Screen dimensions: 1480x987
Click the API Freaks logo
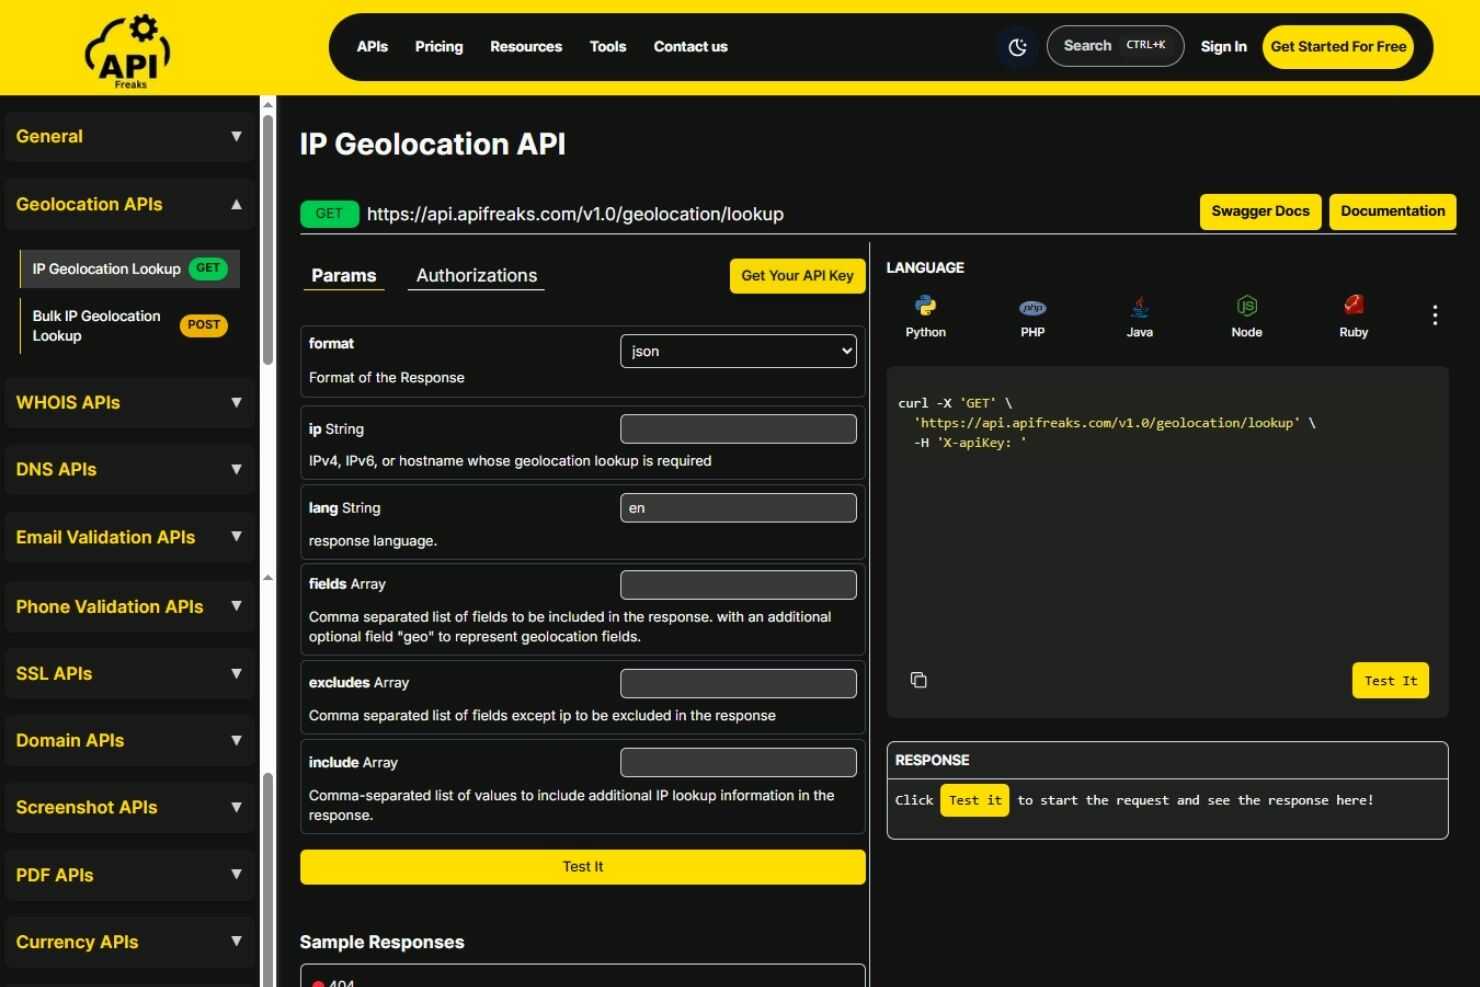pyautogui.click(x=128, y=50)
